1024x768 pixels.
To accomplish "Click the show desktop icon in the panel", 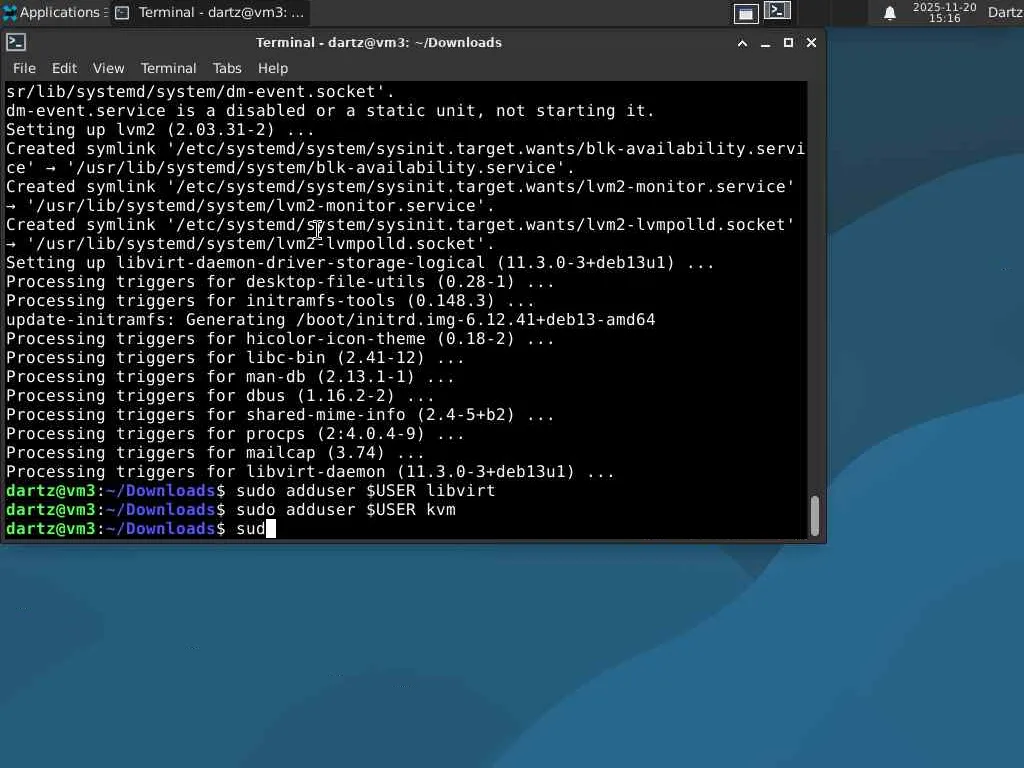I will pos(746,13).
